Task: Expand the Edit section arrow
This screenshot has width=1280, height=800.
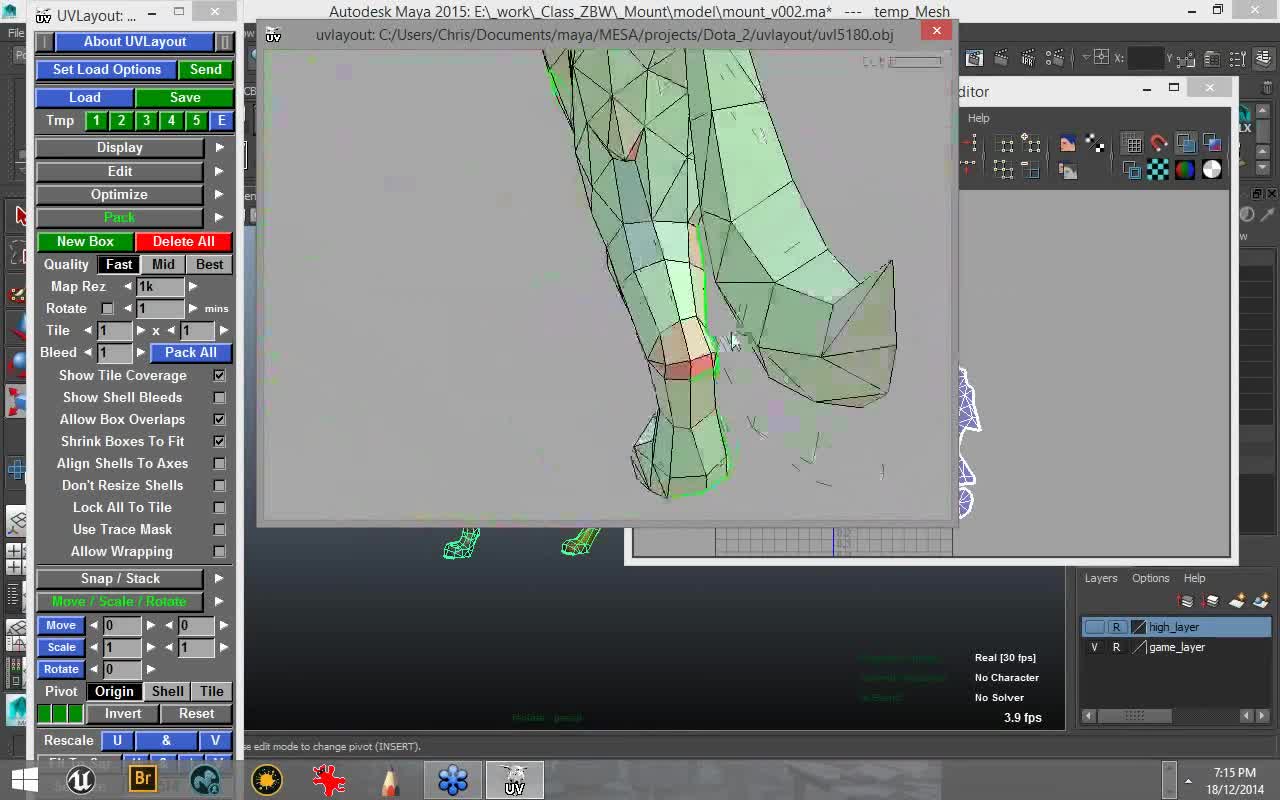Action: (219, 171)
